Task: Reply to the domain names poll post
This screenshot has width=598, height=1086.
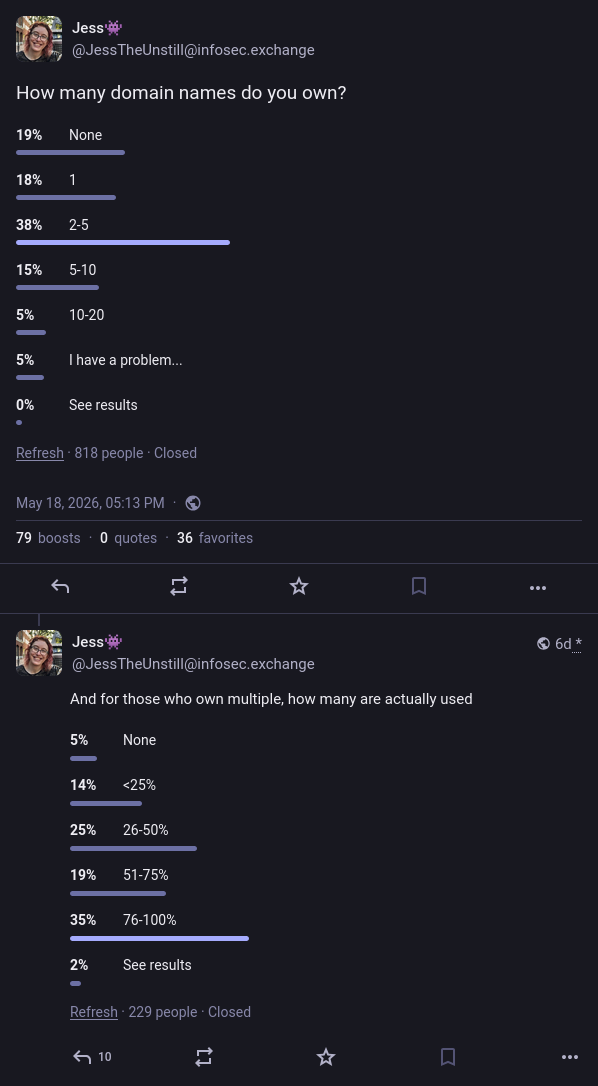Action: click(60, 587)
